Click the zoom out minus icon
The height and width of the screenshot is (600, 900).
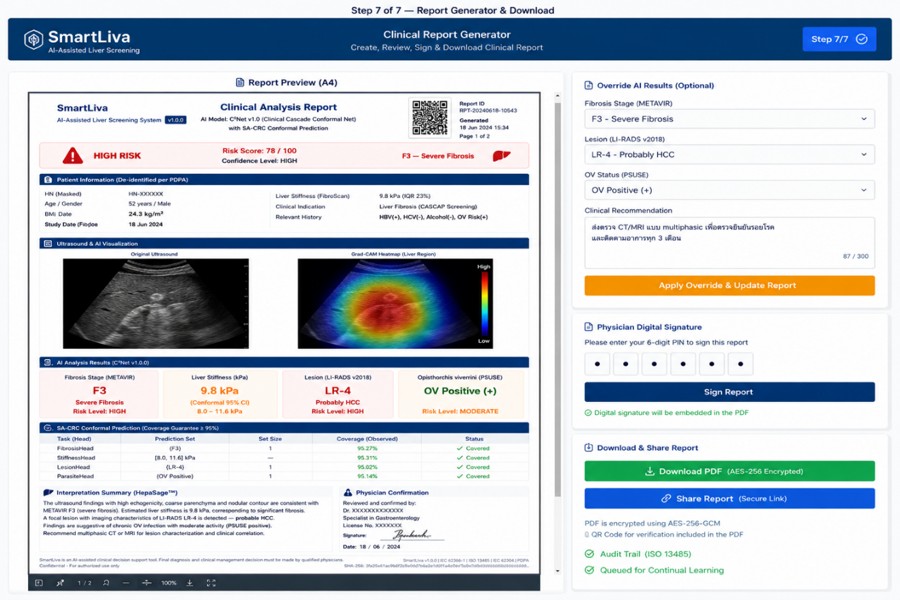click(x=126, y=583)
